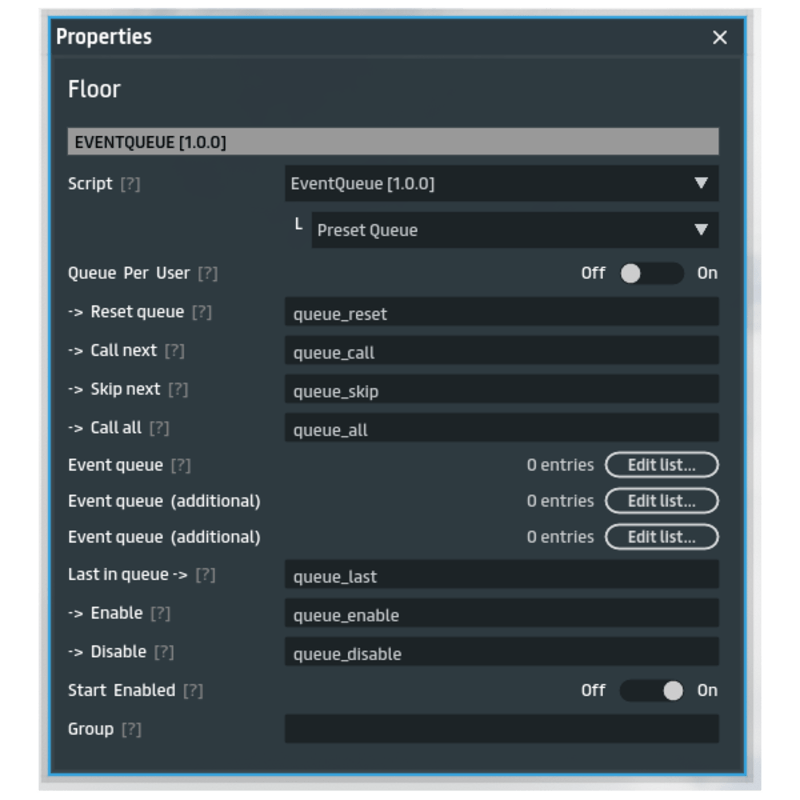Viewport: 800px width, 800px height.
Task: Click the [?] icon next to Skip next
Action: pos(178,389)
